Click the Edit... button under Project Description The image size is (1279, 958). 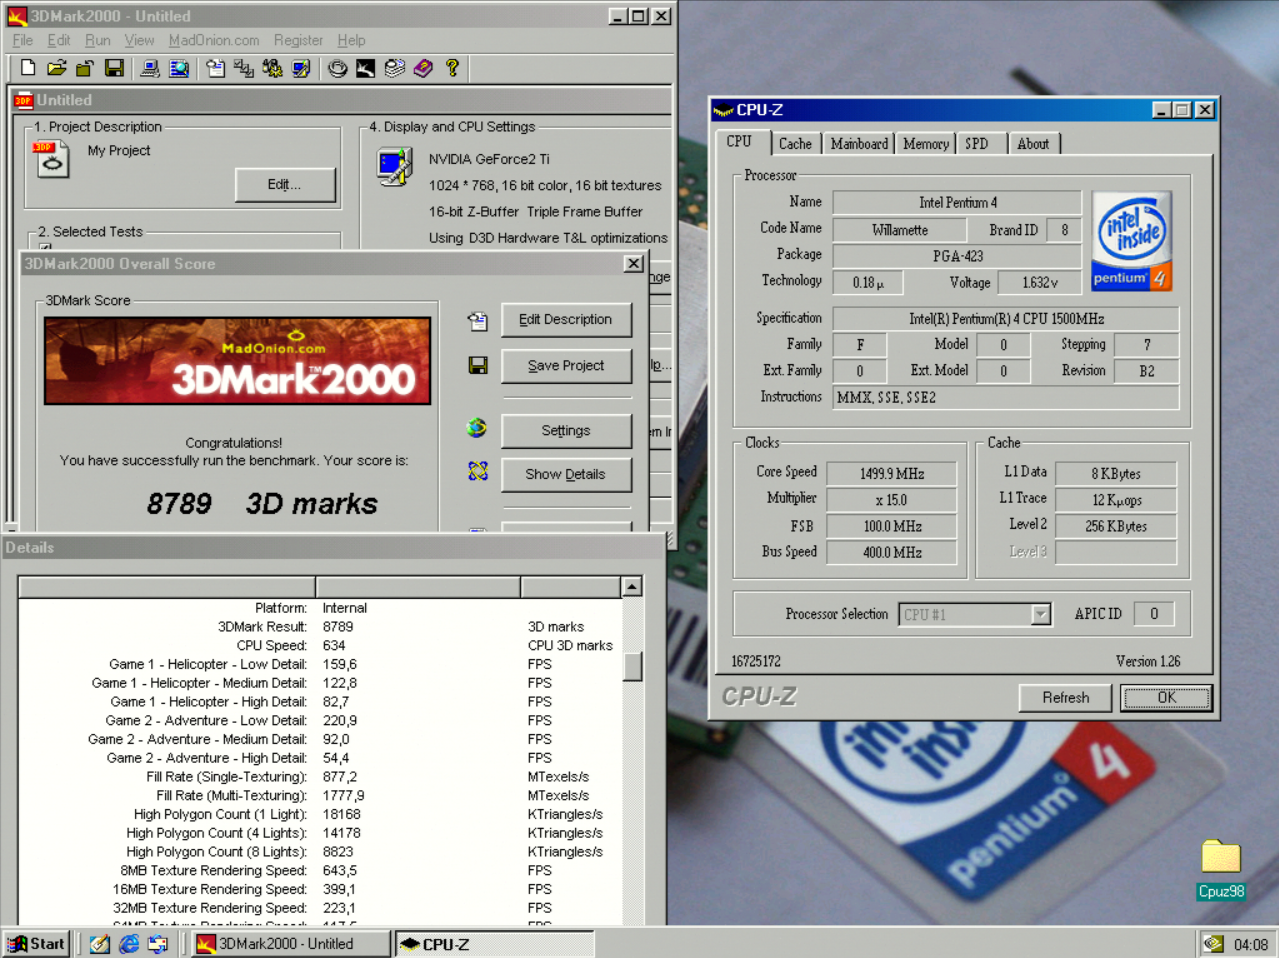pyautogui.click(x=285, y=185)
